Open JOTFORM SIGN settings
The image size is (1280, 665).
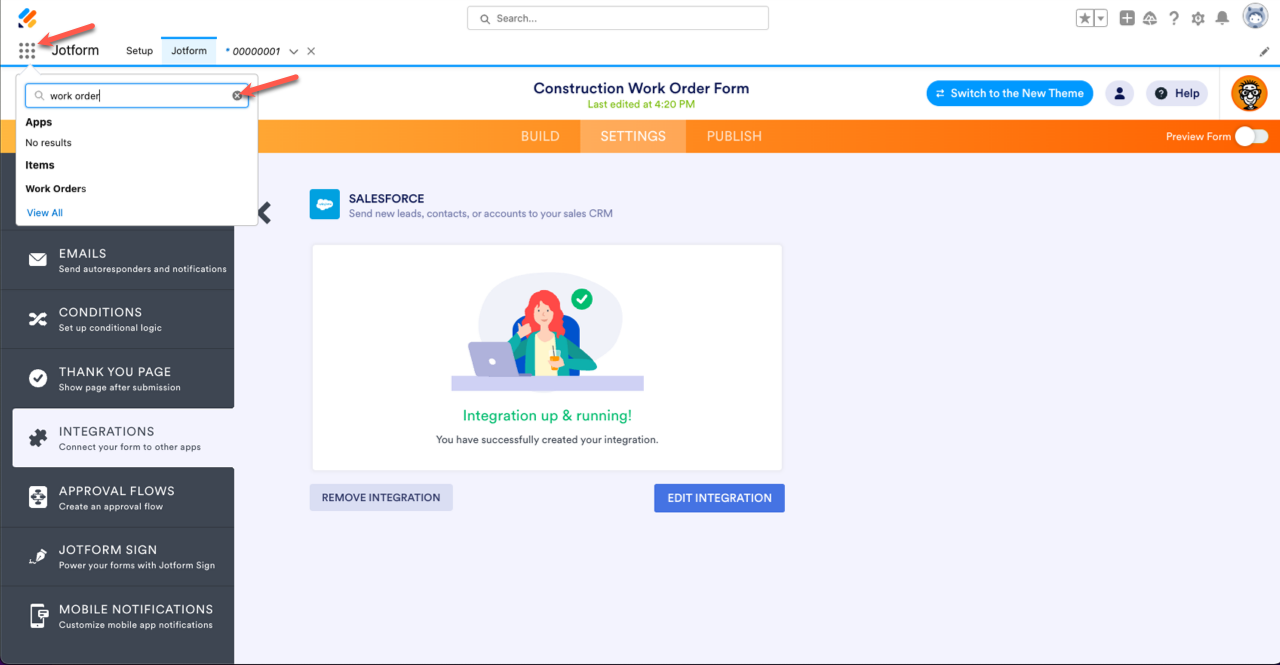point(117,556)
